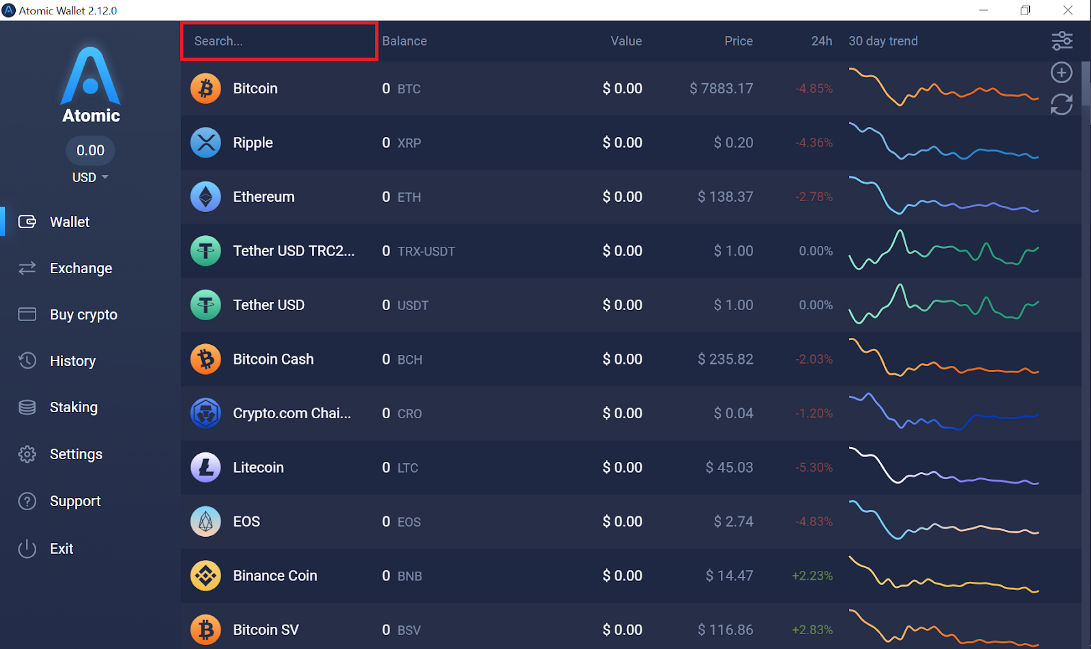Click the Bitcoin Cash price $ 235.82
Screen dimensions: 1091x649
(x=725, y=359)
